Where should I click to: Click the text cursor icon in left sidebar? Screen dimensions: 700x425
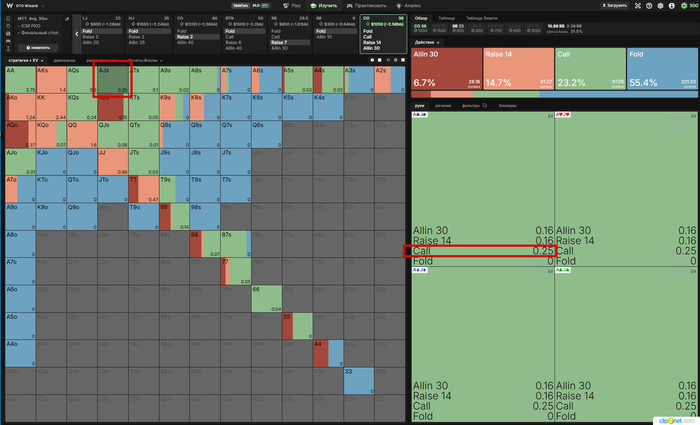[x=8, y=48]
